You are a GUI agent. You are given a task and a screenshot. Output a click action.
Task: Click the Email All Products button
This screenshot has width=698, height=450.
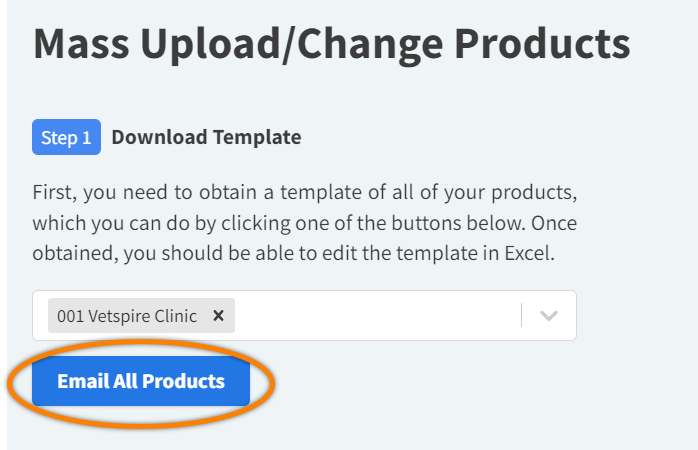click(141, 381)
